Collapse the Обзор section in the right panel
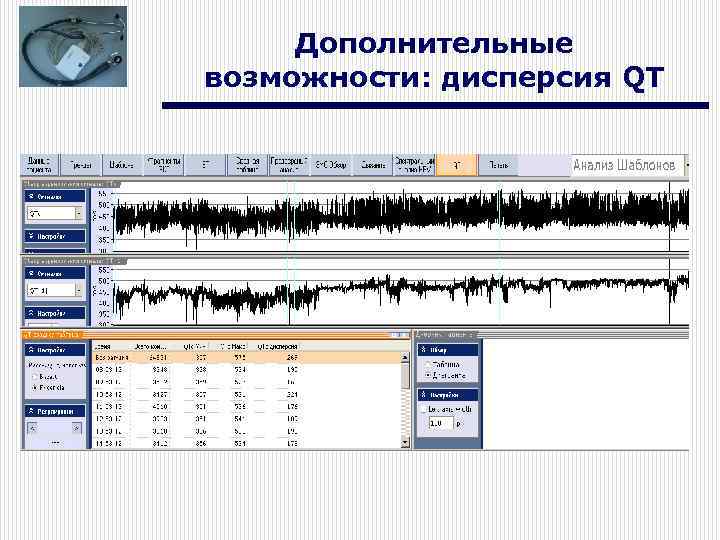Viewport: 720px width, 540px height. coord(448,350)
